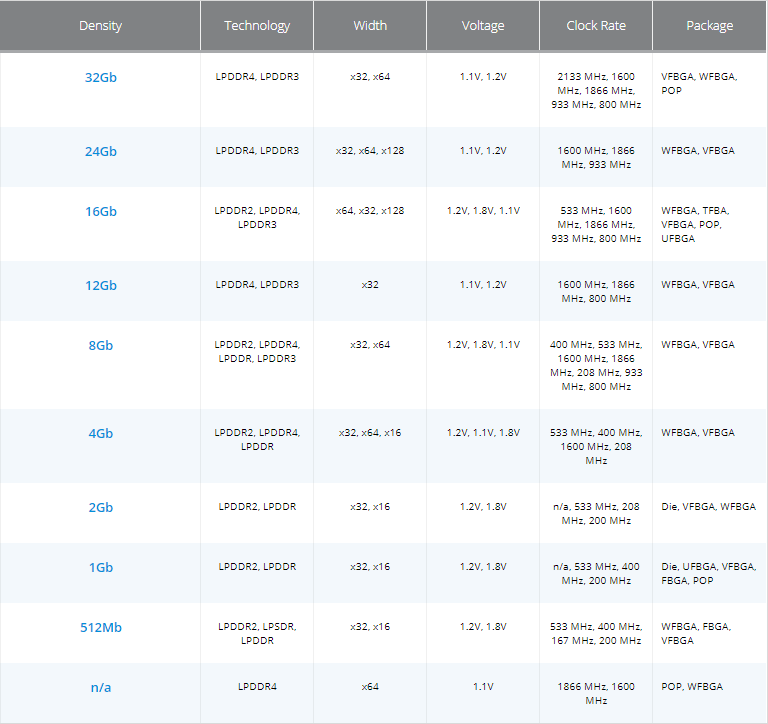Open the 4Gb density link
The image size is (768, 724).
pyautogui.click(x=100, y=433)
